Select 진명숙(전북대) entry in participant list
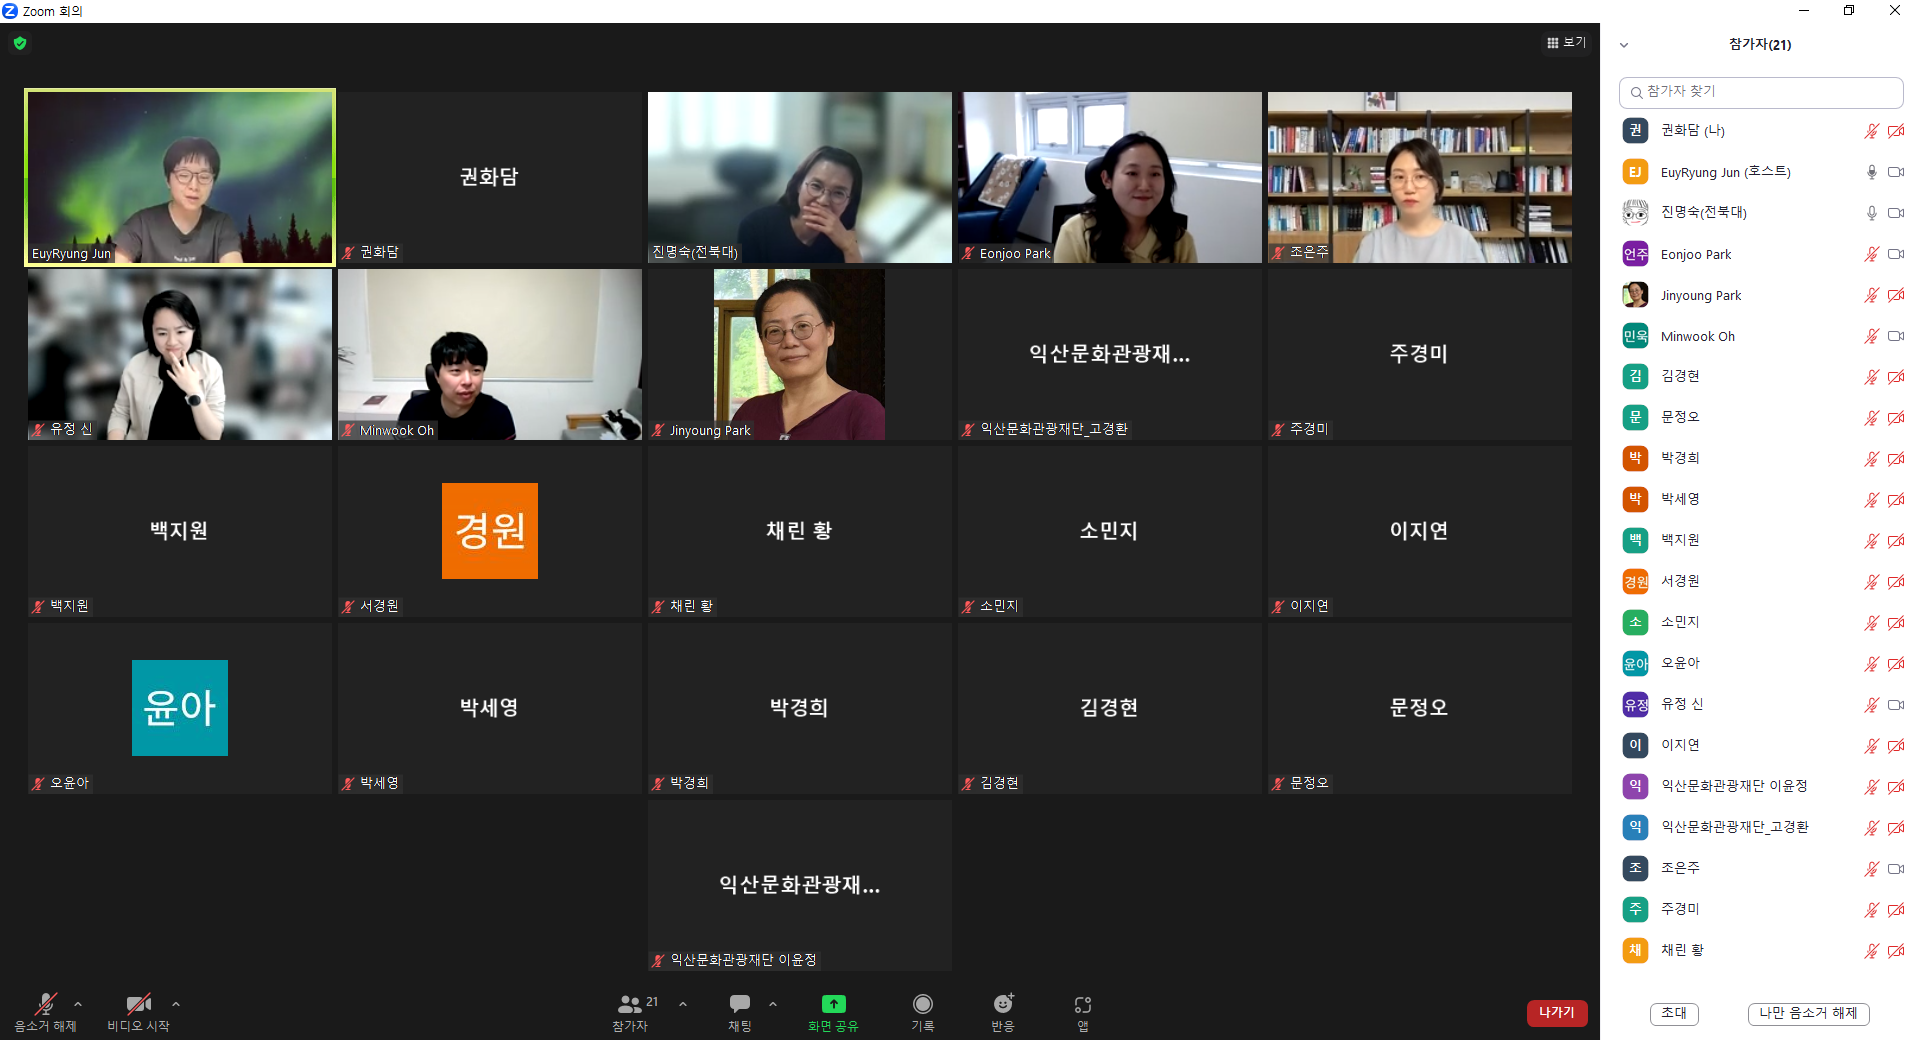Screen dimensions: 1920x1040 tap(1703, 212)
